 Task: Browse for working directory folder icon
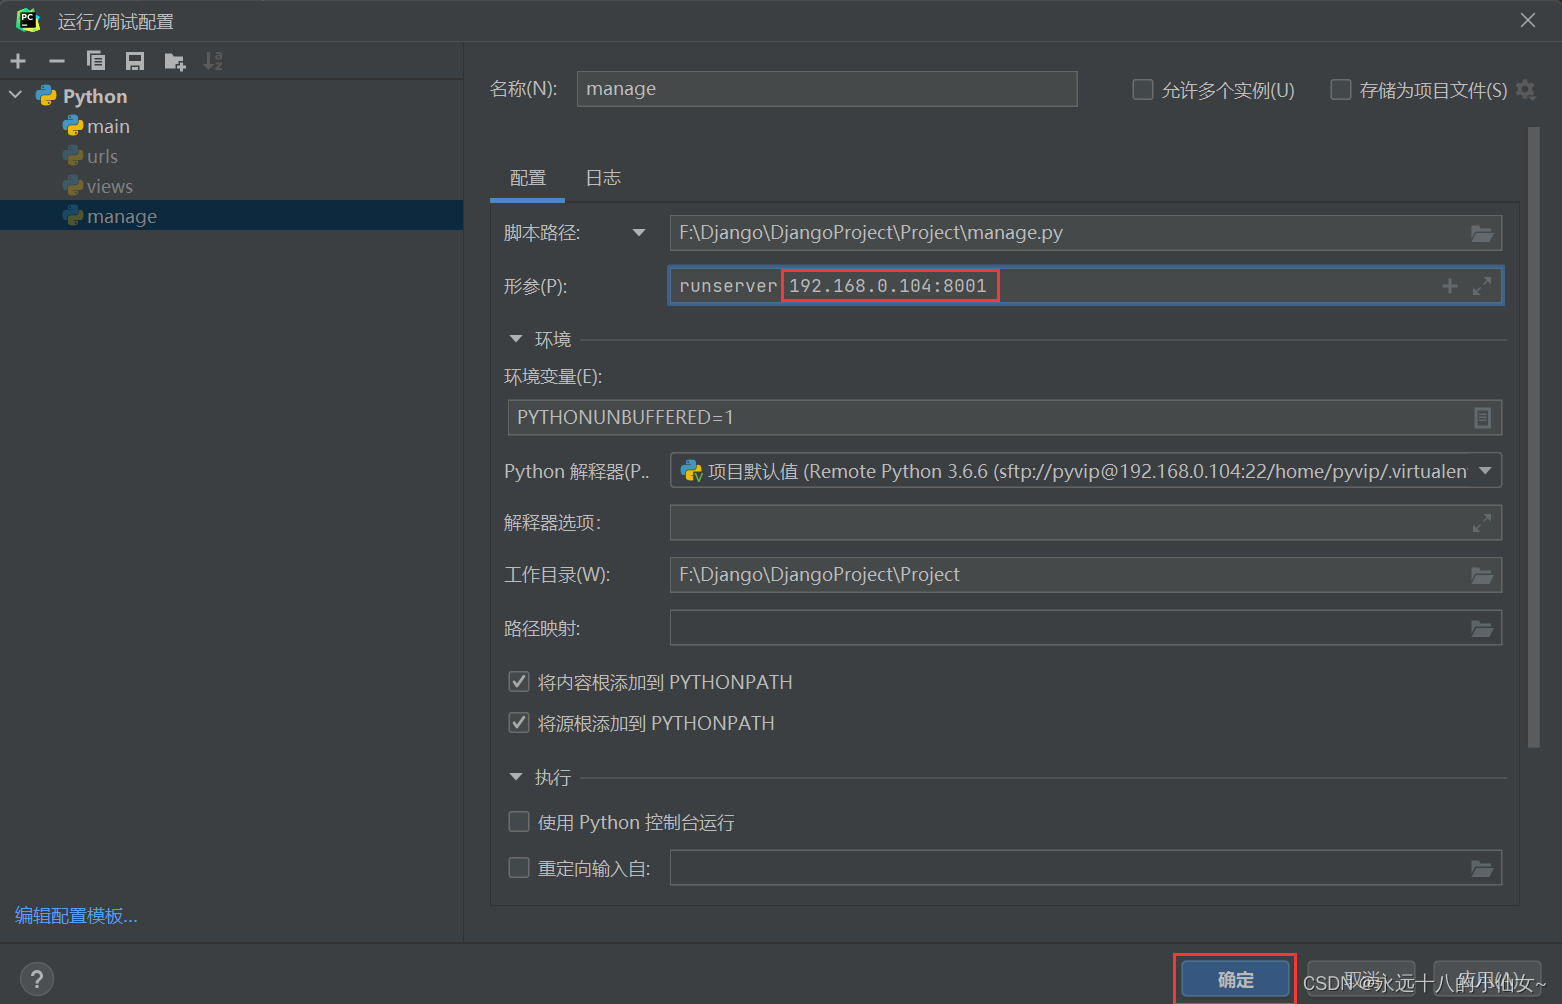(x=1482, y=575)
